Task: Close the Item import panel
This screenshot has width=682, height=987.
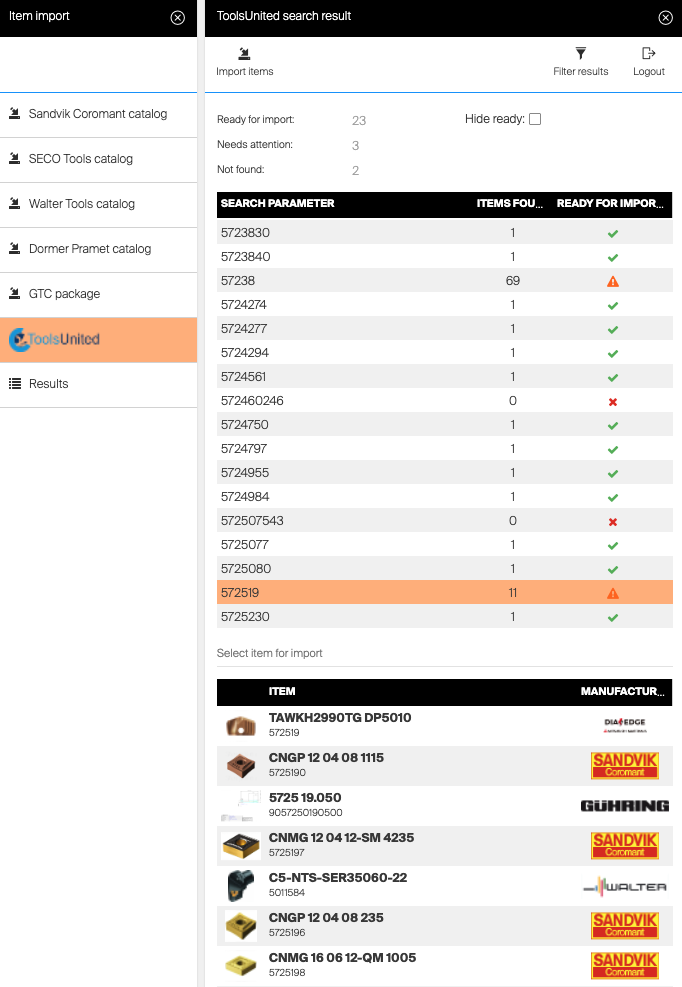Action: pyautogui.click(x=178, y=18)
